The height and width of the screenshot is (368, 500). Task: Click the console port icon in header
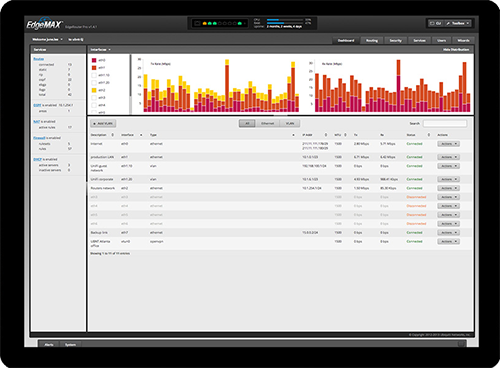coord(197,24)
